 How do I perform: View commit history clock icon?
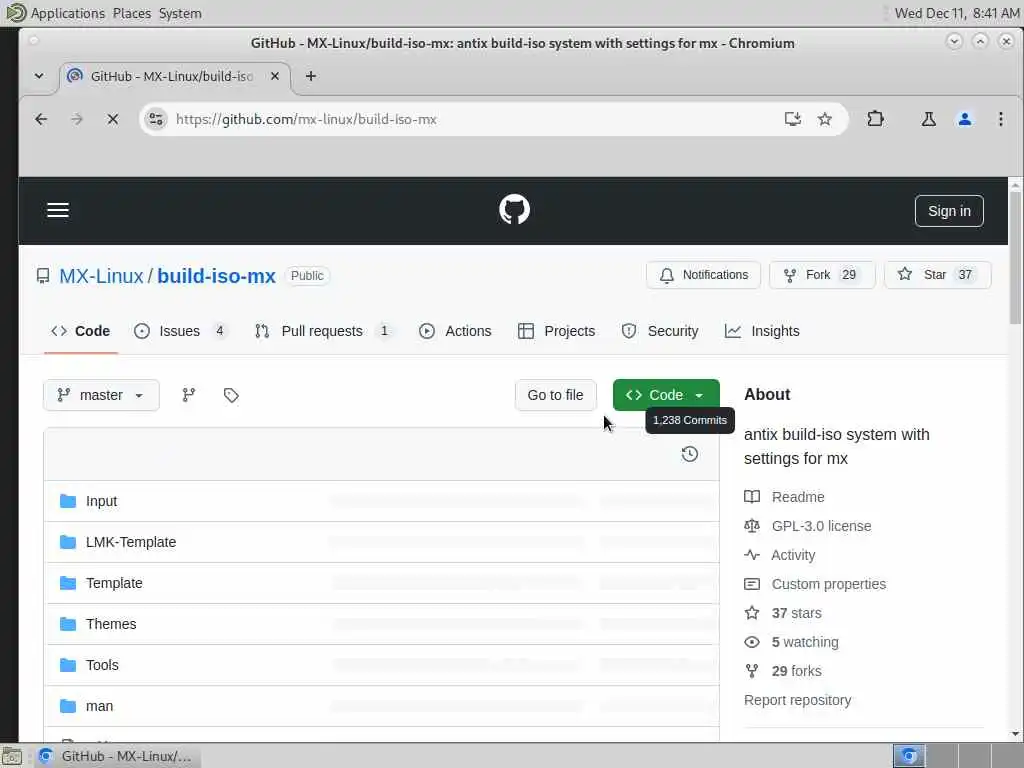[x=690, y=454]
